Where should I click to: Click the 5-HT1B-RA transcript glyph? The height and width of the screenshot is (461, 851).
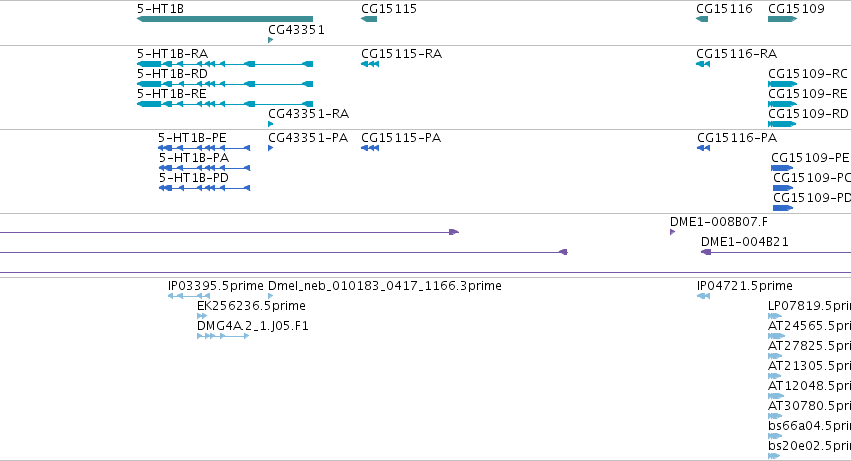(x=225, y=64)
